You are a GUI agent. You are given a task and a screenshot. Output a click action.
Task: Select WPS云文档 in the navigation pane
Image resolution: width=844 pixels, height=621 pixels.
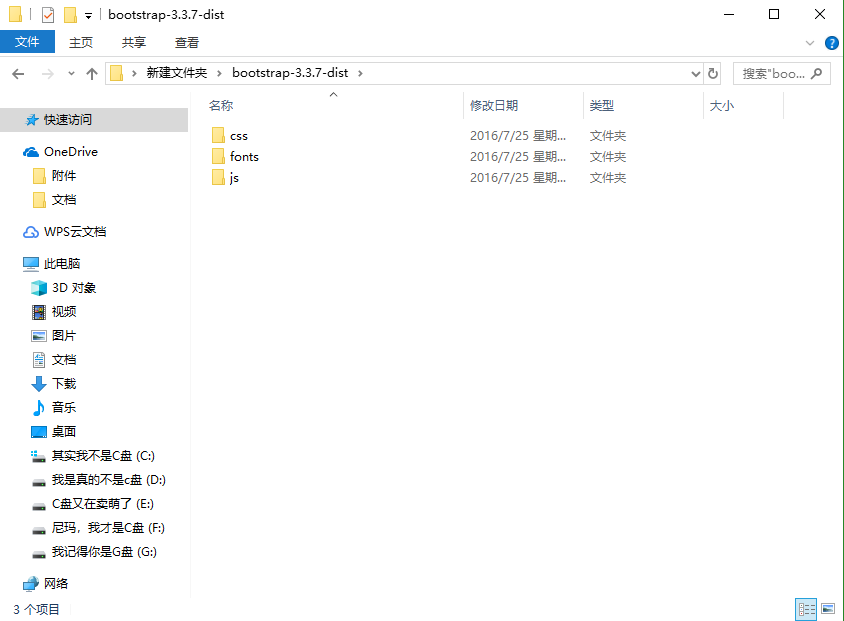[75, 232]
